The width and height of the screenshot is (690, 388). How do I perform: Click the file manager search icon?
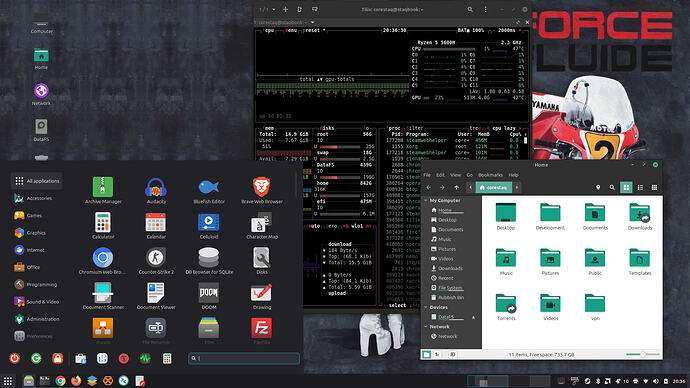click(x=612, y=187)
